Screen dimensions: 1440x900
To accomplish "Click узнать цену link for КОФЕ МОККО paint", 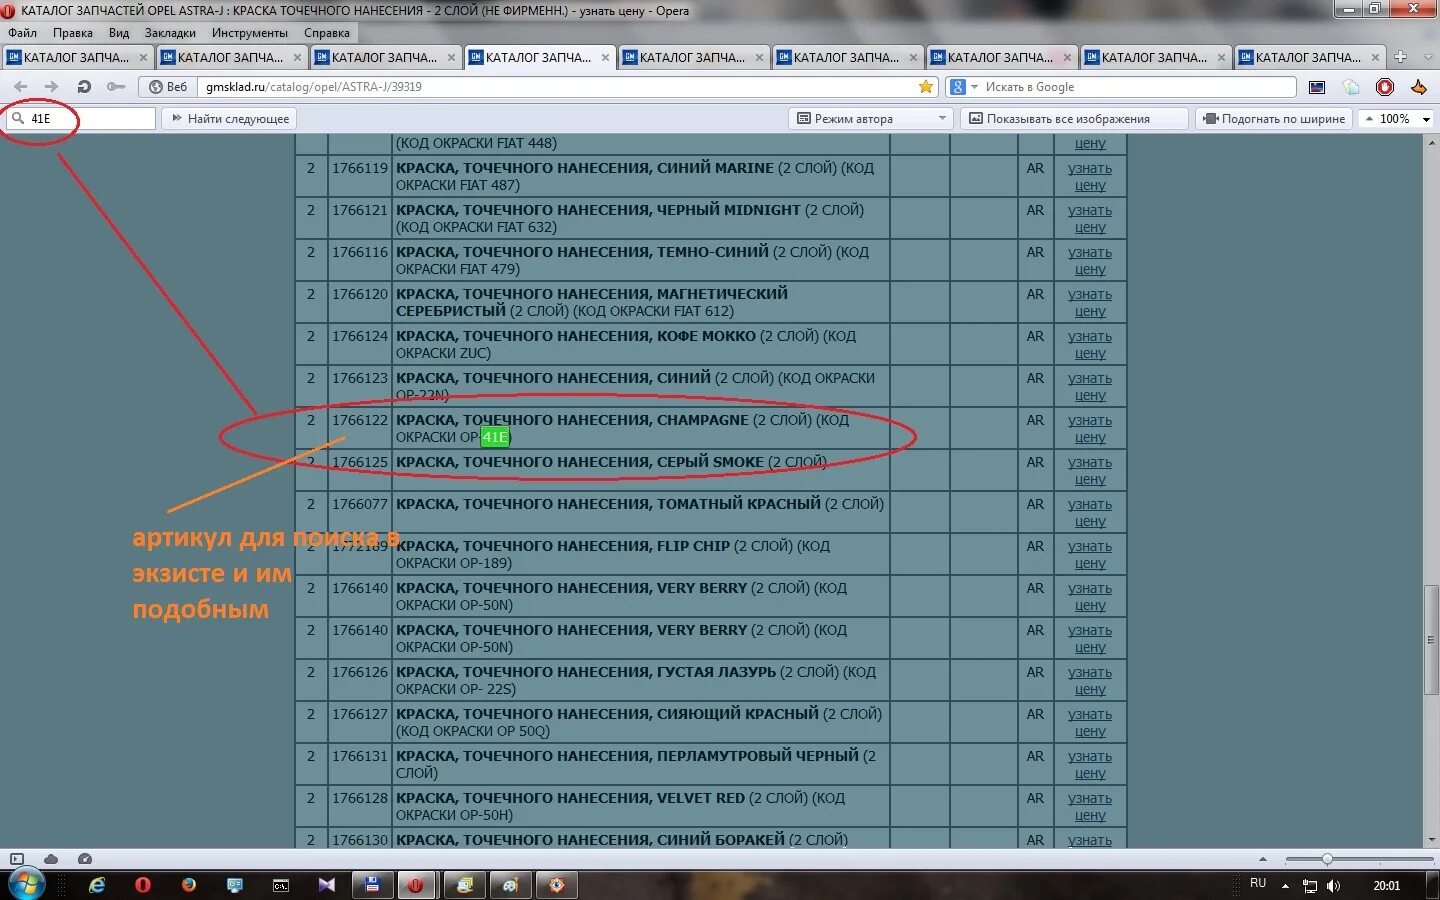I will coord(1089,345).
